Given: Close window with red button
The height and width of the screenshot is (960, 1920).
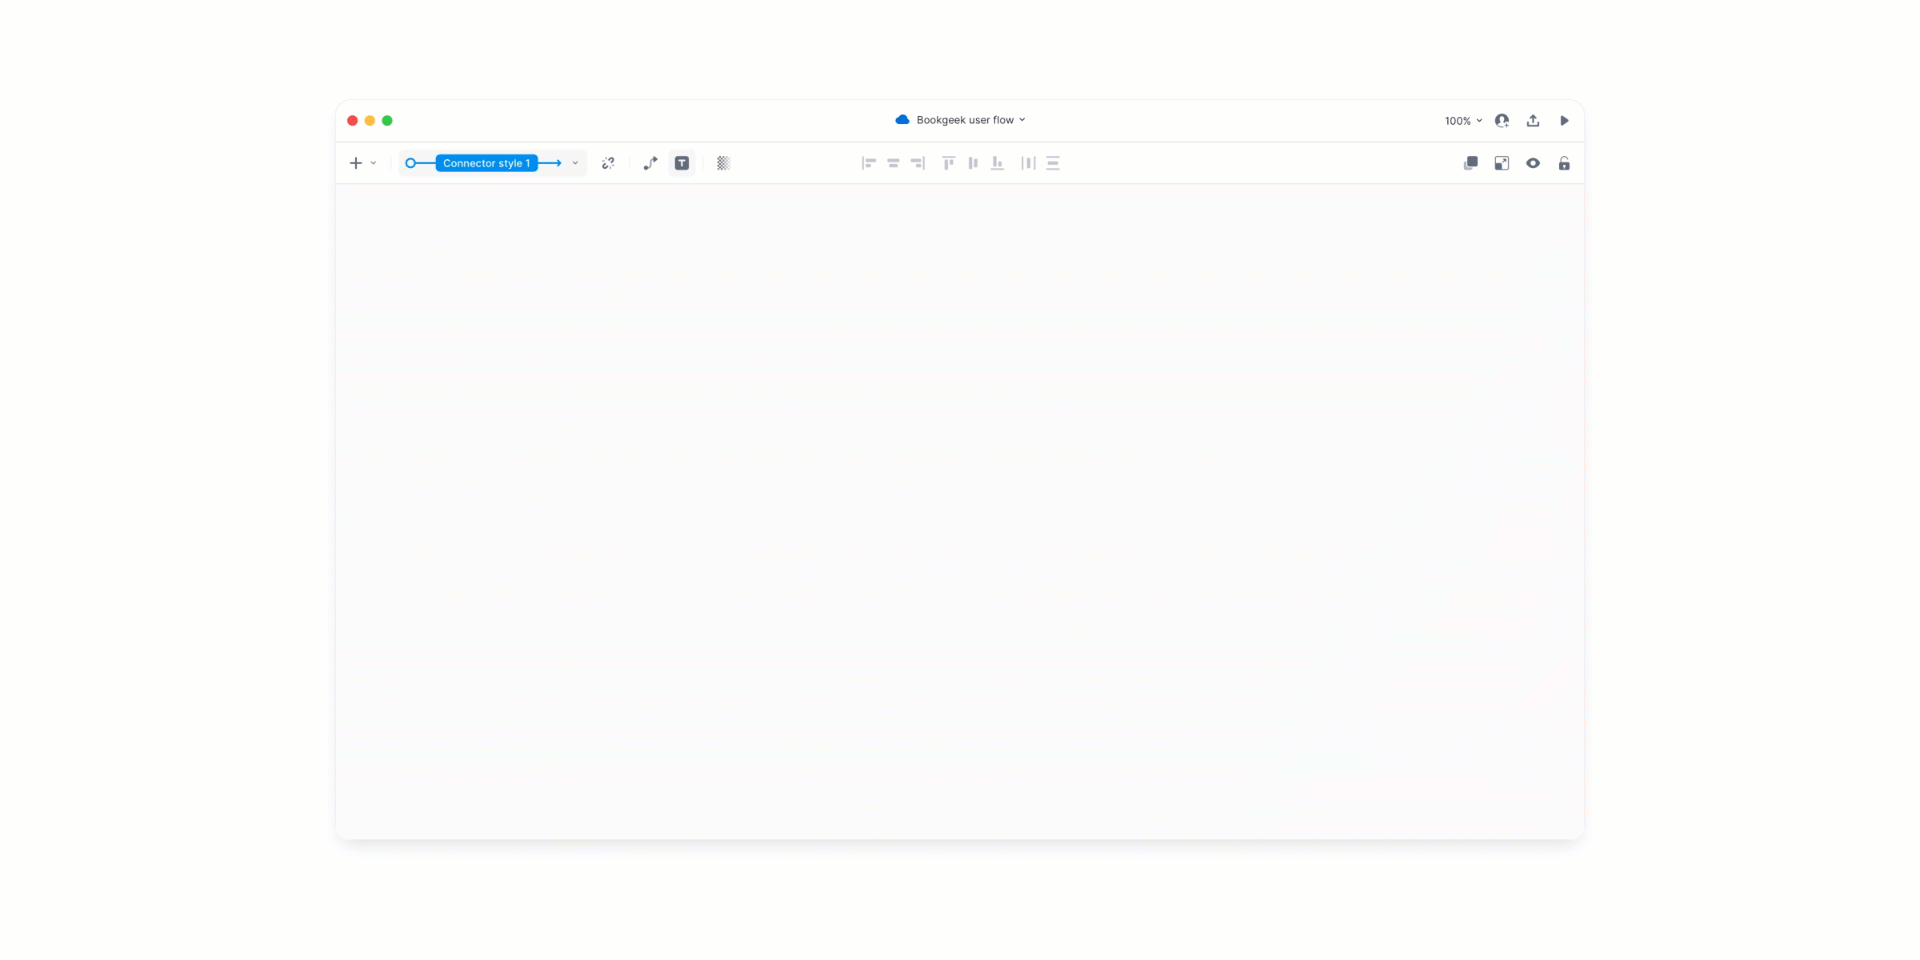Looking at the screenshot, I should [x=352, y=120].
